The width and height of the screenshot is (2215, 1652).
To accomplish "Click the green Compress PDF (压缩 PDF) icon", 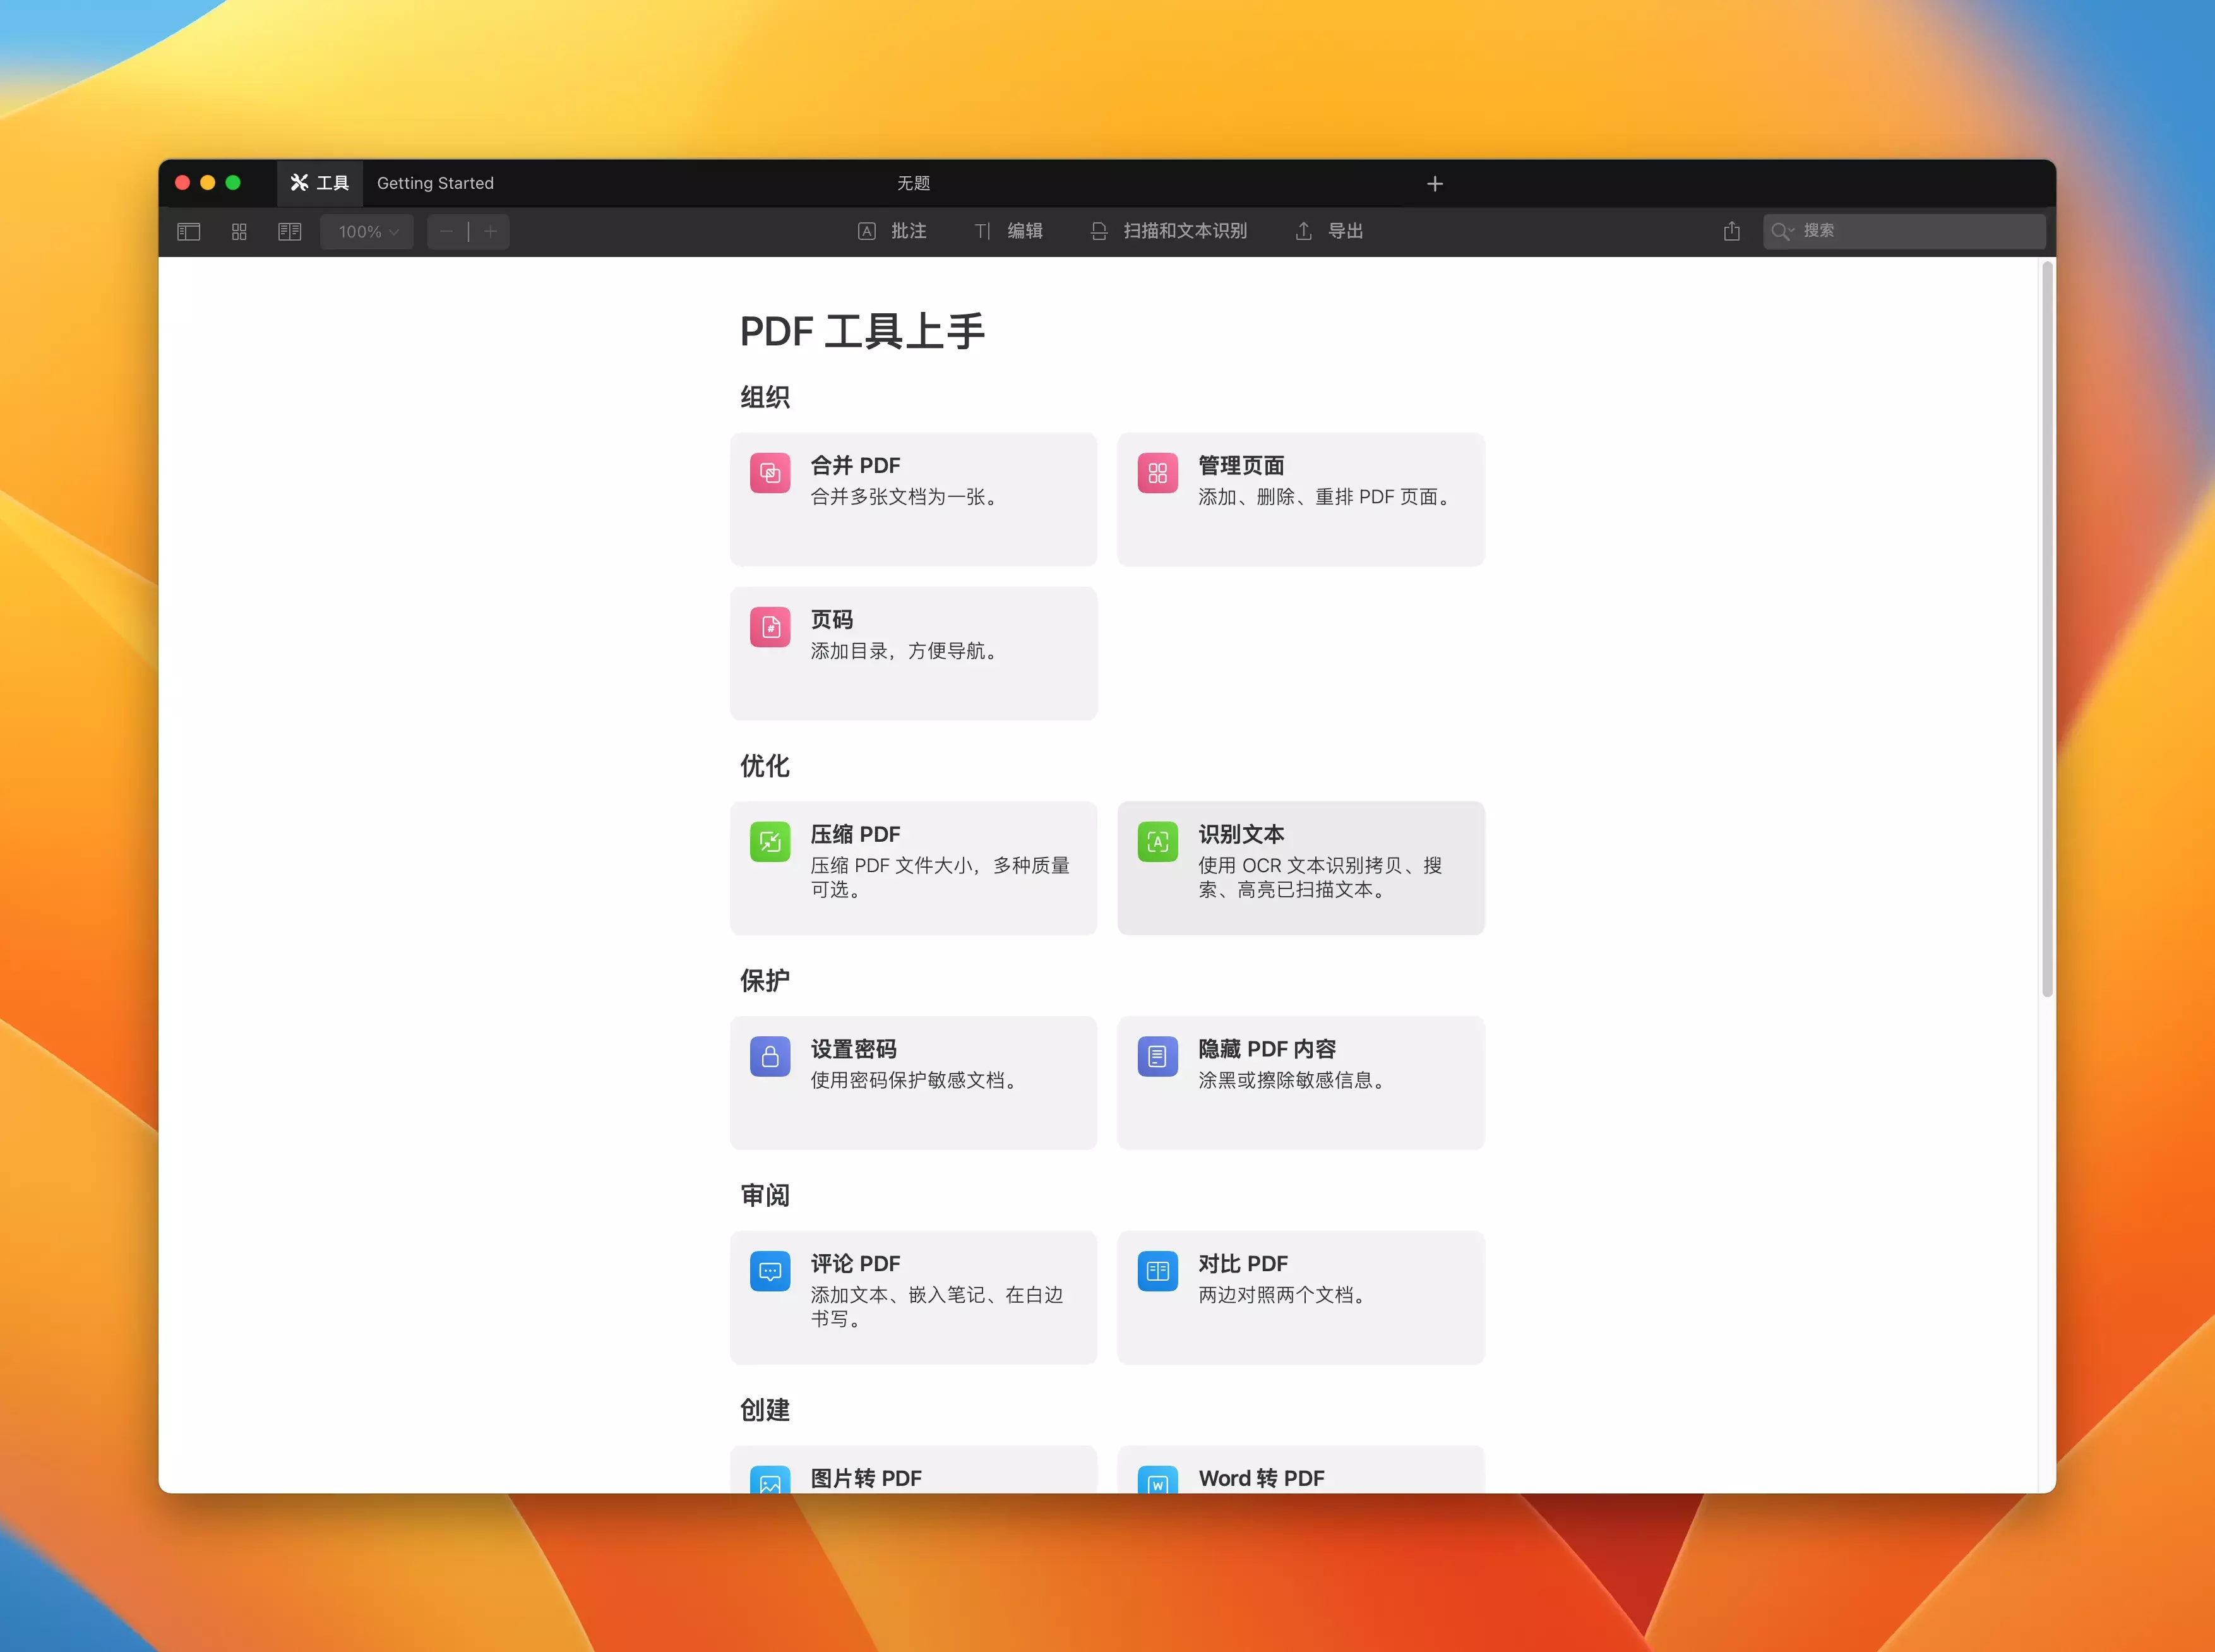I will pos(770,842).
